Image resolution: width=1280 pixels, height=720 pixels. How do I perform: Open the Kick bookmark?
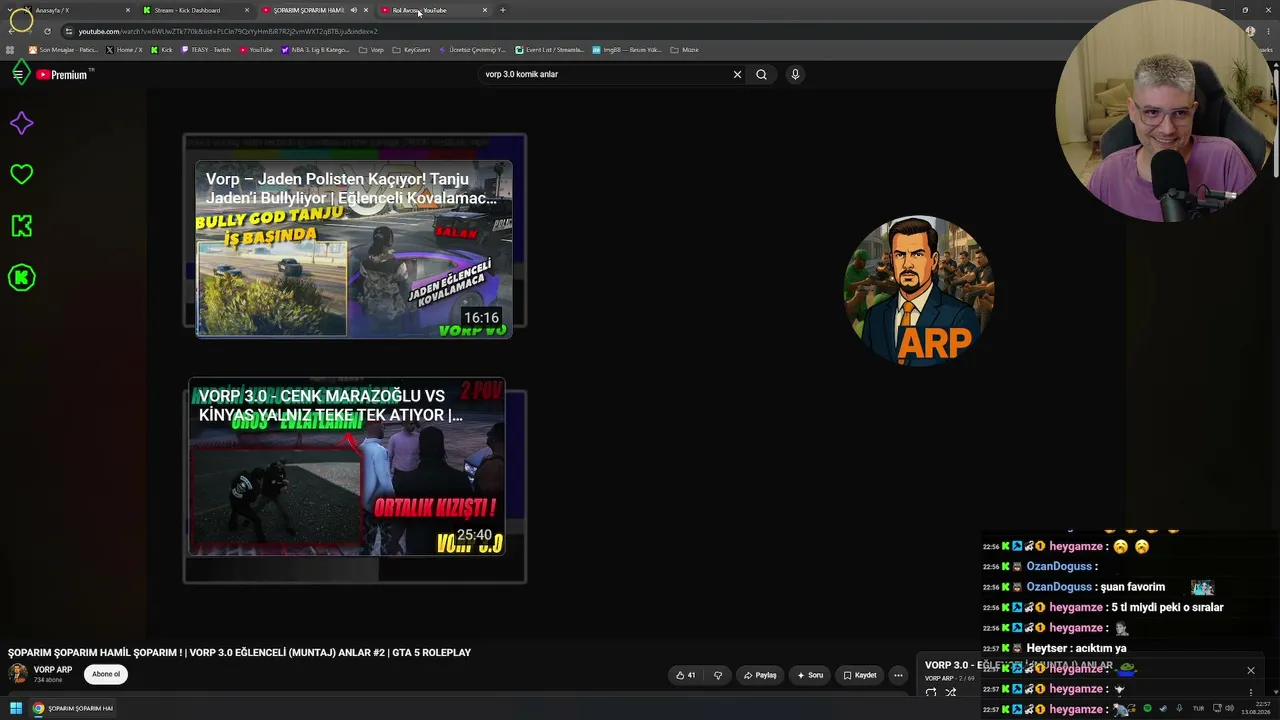(x=162, y=50)
